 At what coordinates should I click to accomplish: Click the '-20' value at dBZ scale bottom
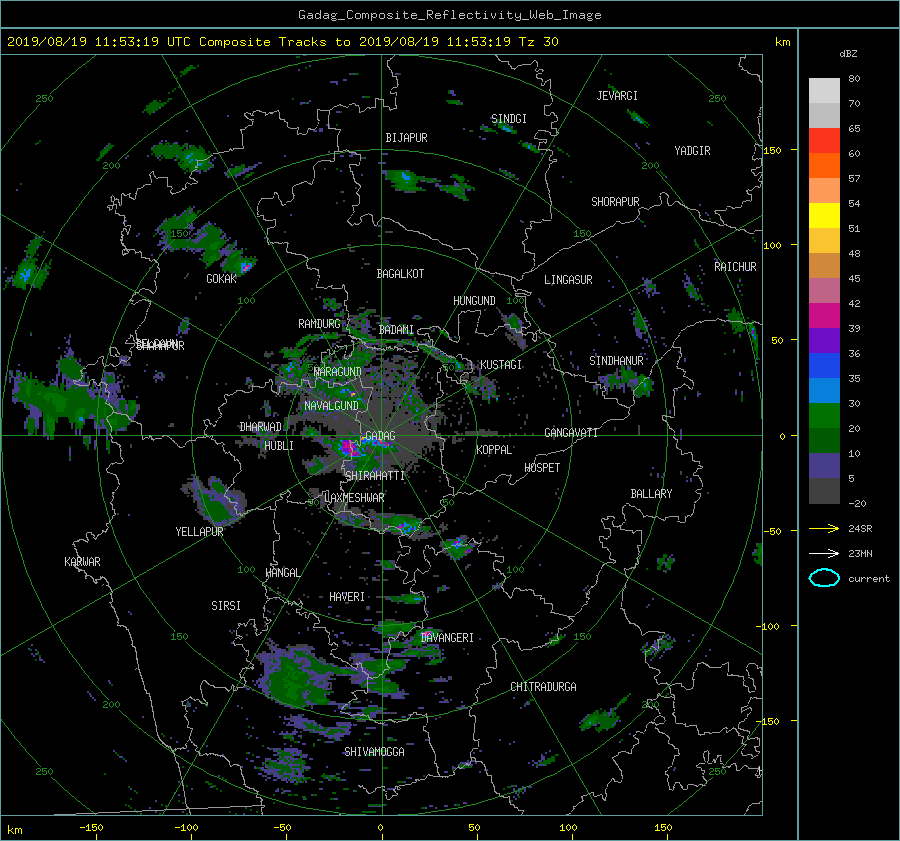point(857,503)
